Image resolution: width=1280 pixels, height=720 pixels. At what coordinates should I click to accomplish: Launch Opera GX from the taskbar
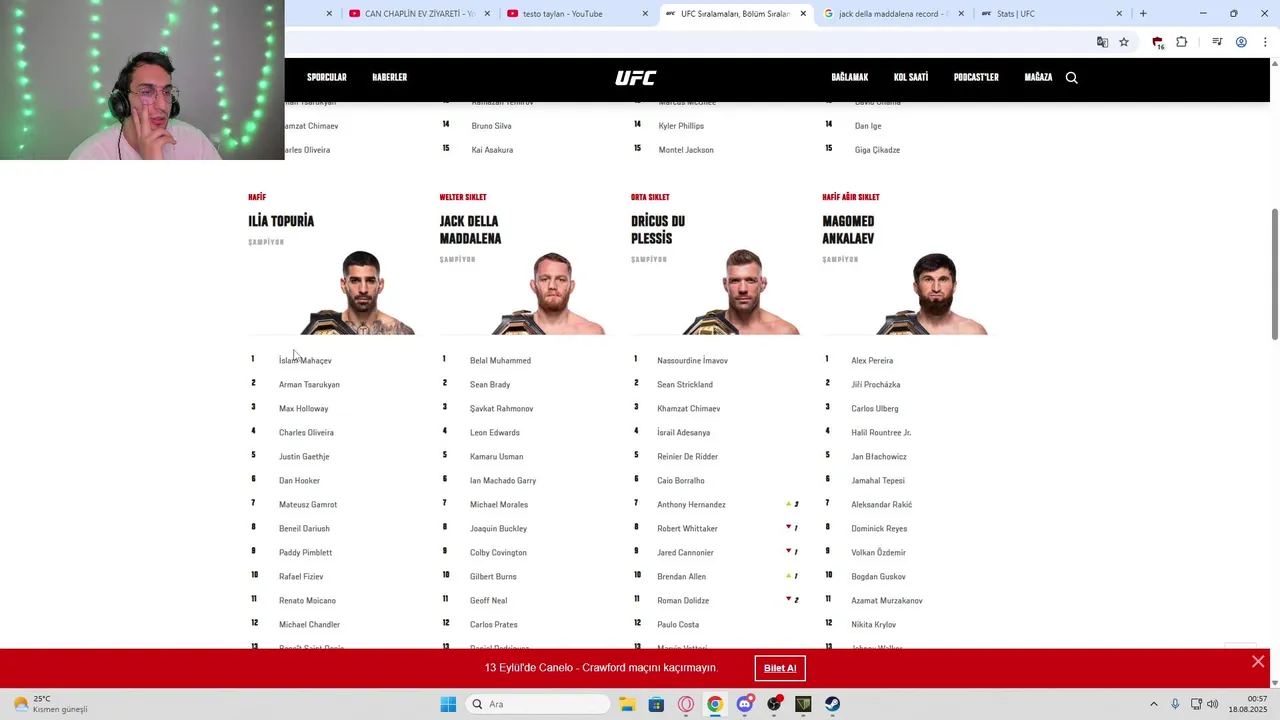point(686,704)
